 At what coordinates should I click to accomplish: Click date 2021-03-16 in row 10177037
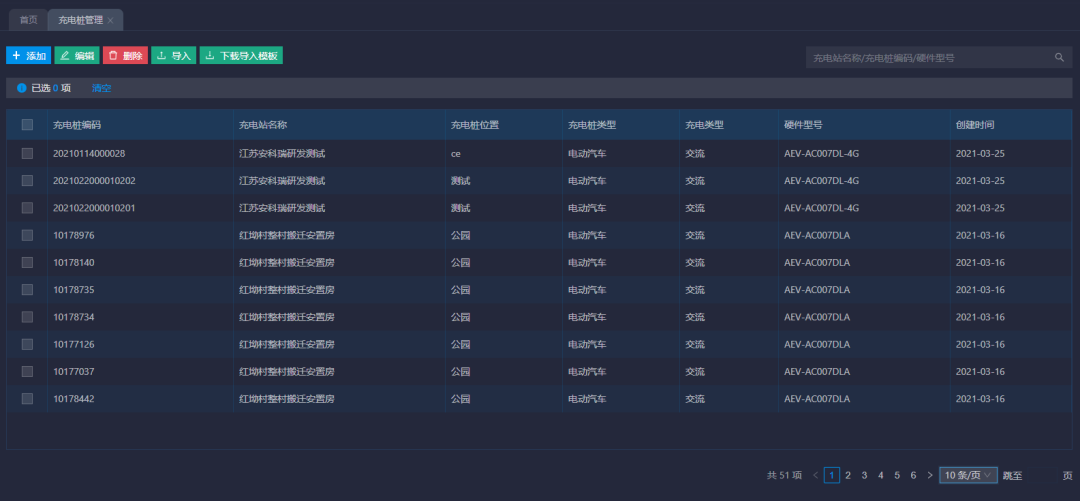(x=980, y=371)
